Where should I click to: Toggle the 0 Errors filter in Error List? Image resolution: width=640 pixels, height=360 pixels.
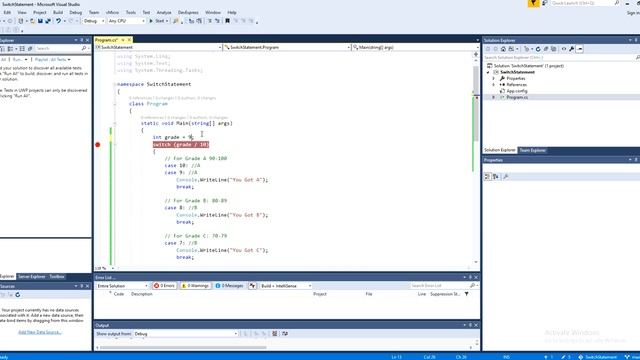(164, 286)
